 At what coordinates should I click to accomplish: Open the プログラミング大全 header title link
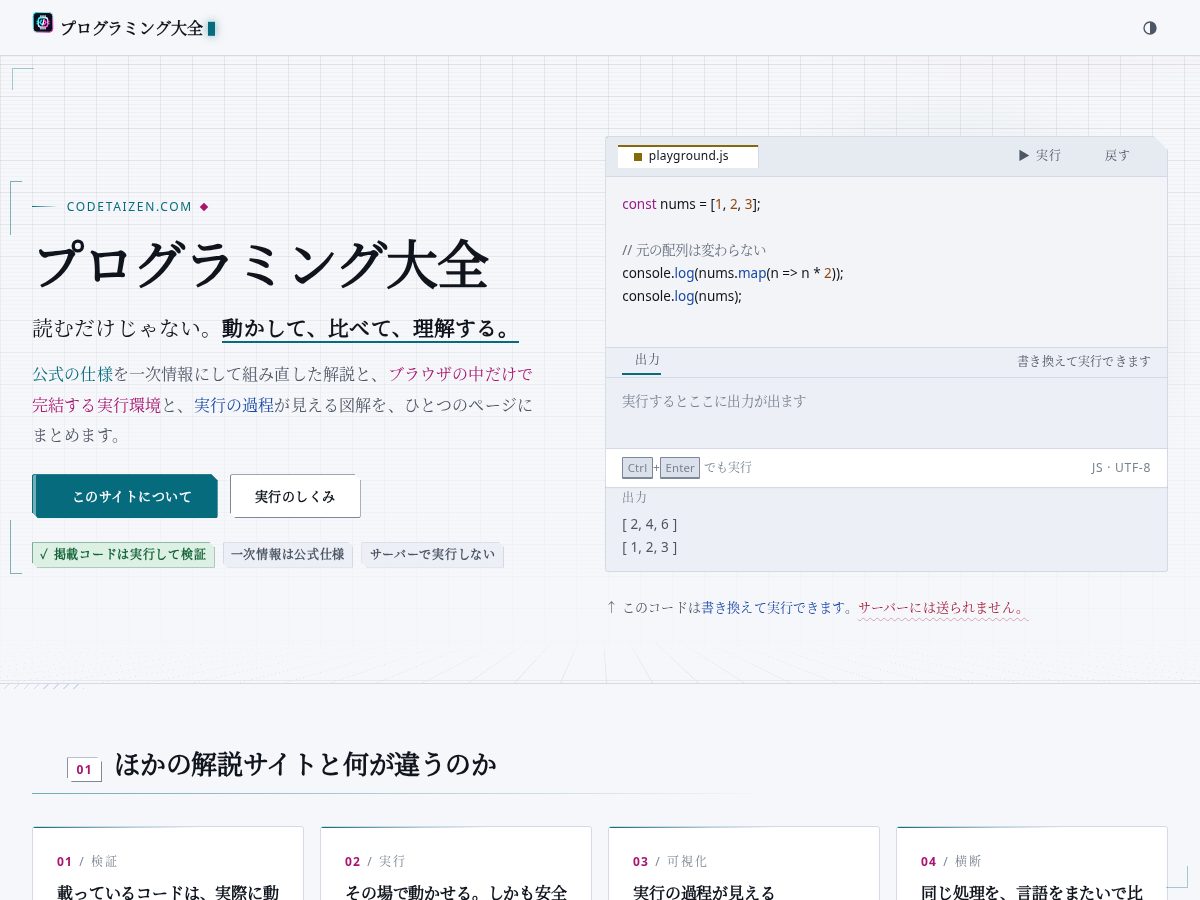tap(131, 28)
